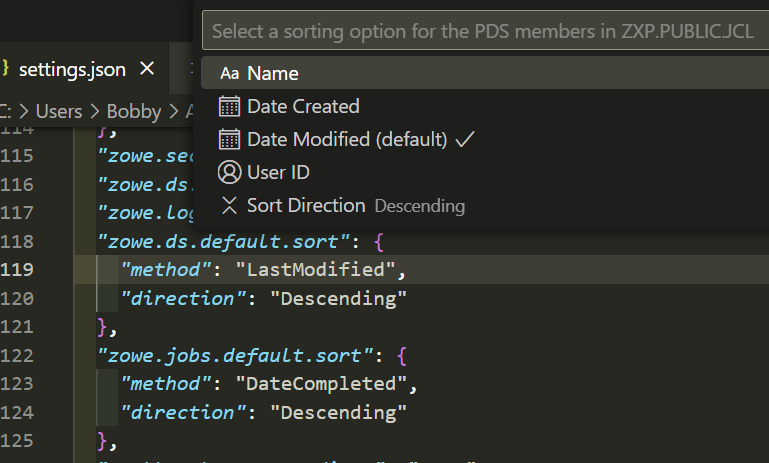This screenshot has width=769, height=463.
Task: Click the opening brace on line 118
Action: pos(379,242)
